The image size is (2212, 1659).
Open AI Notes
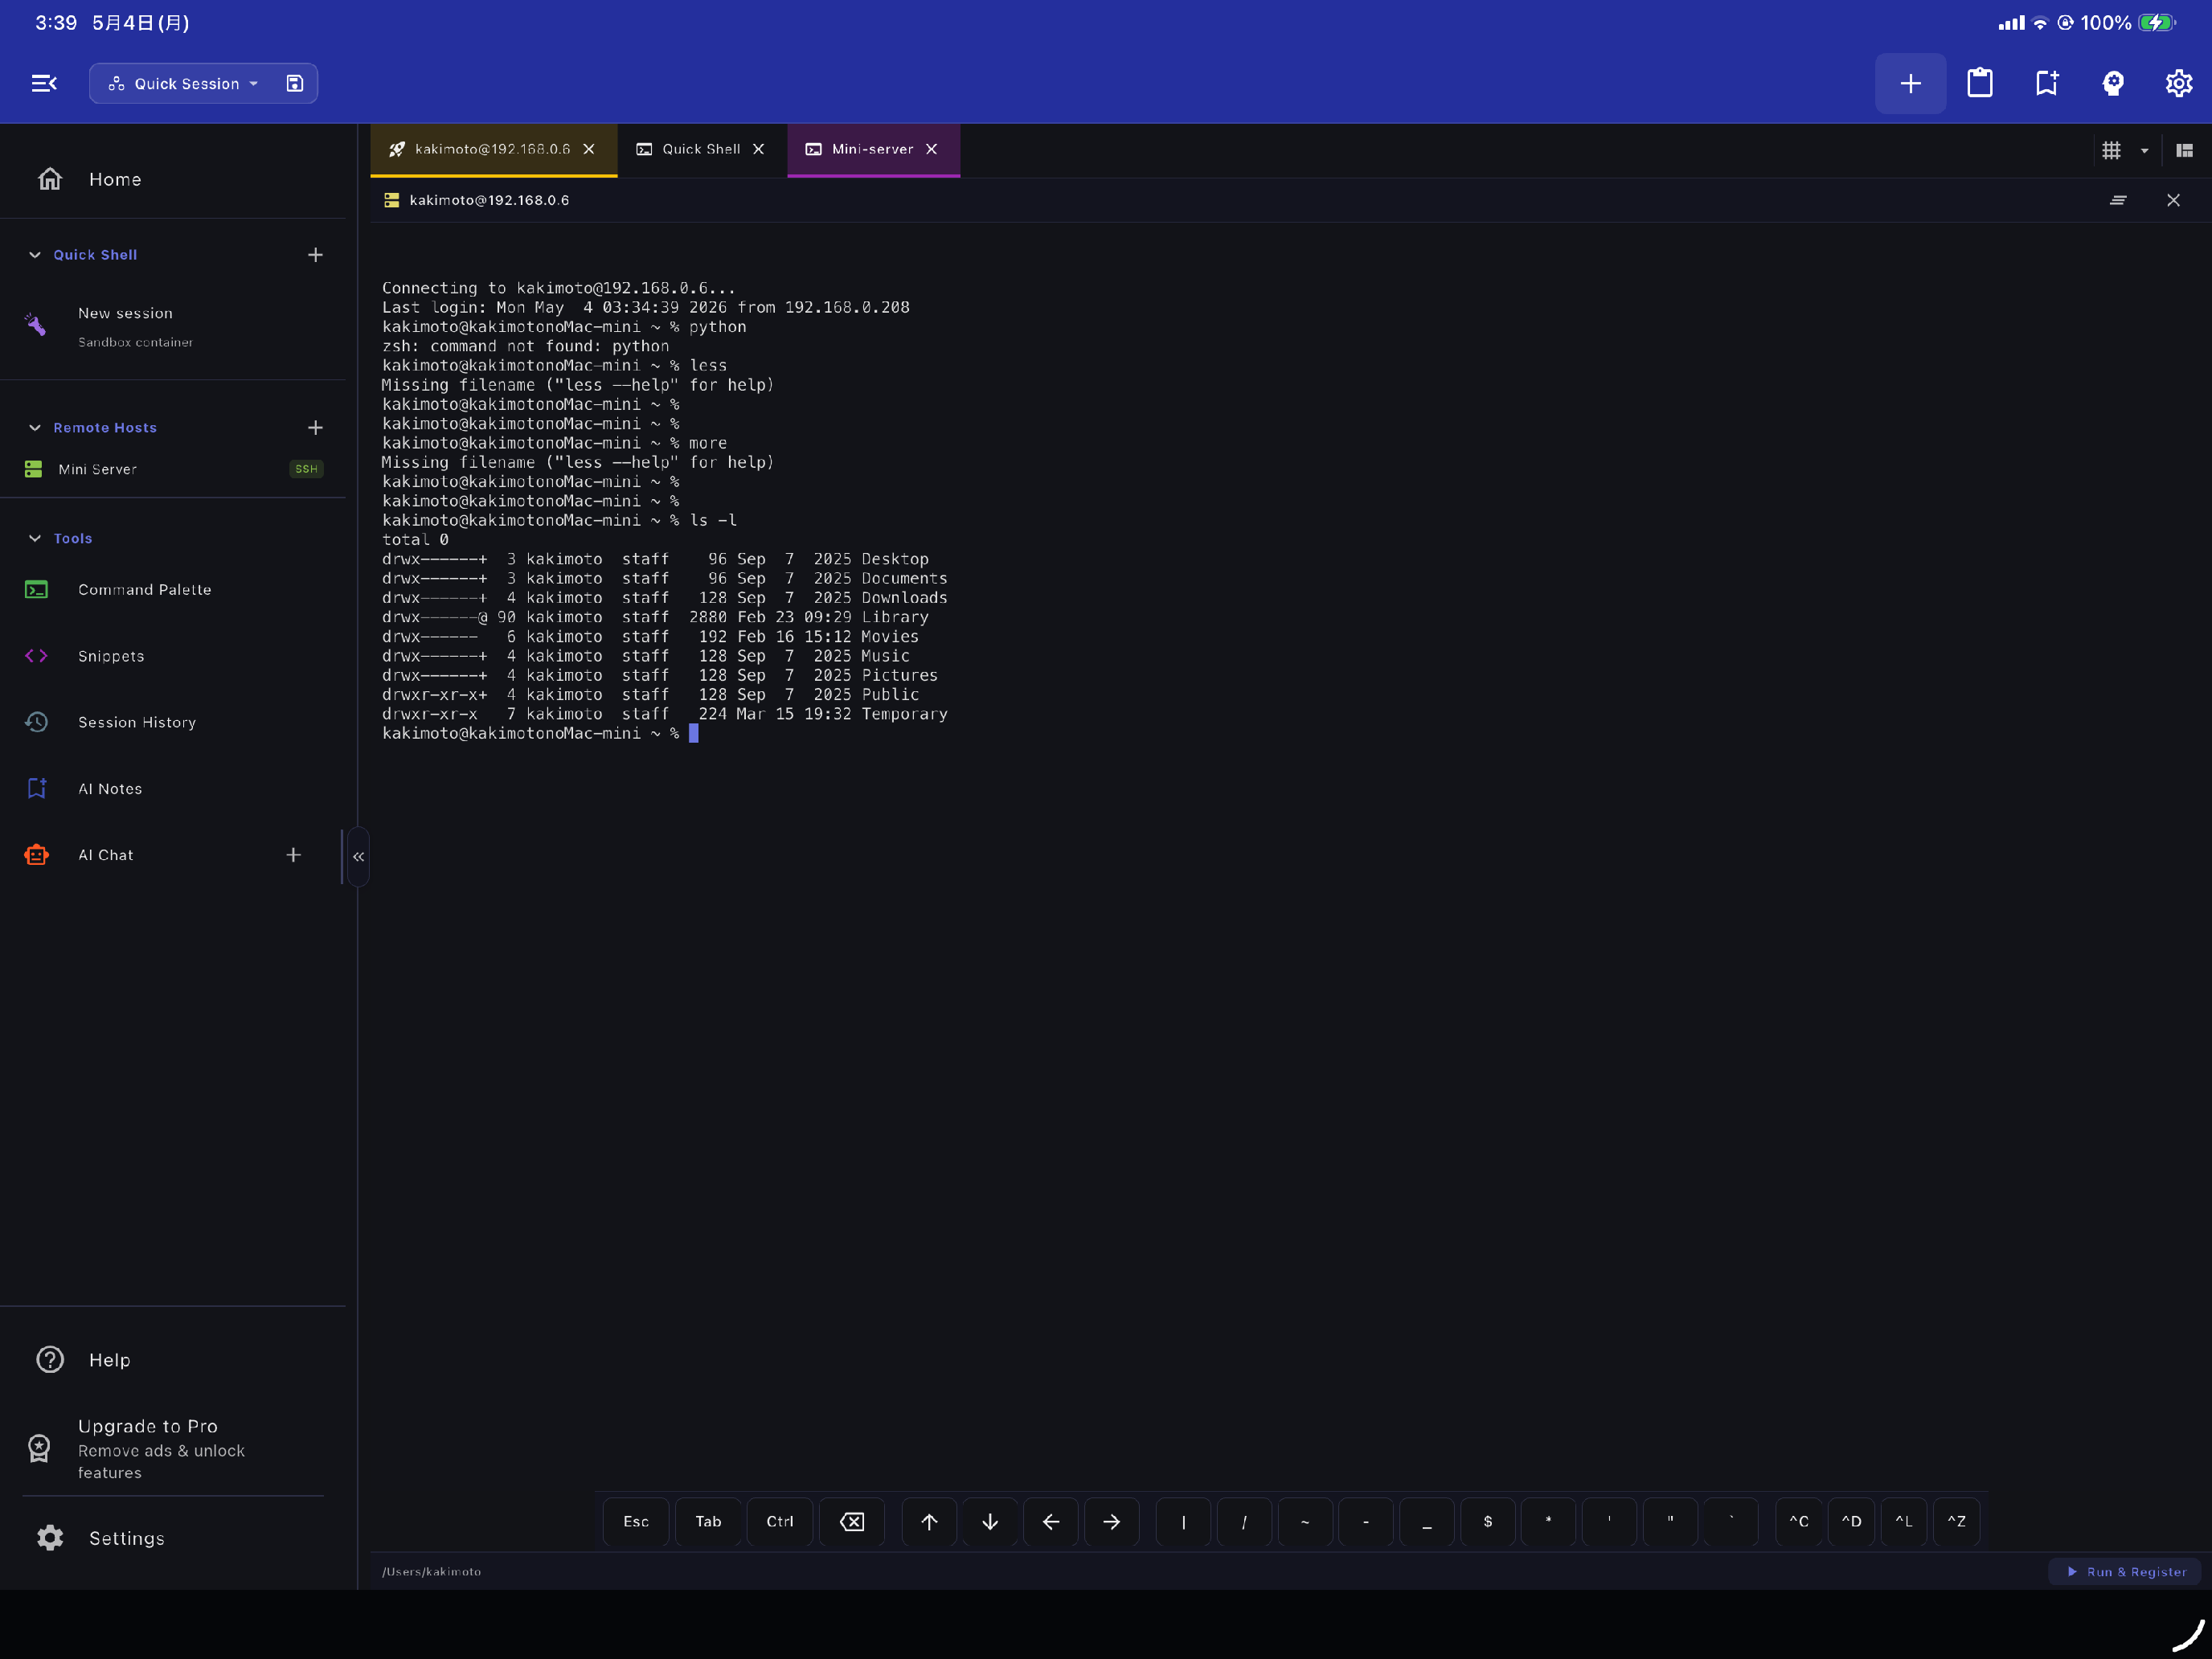pos(173,789)
